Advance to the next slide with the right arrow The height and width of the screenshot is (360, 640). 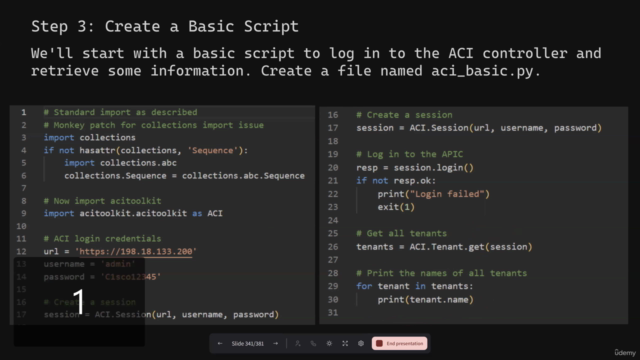click(276, 344)
